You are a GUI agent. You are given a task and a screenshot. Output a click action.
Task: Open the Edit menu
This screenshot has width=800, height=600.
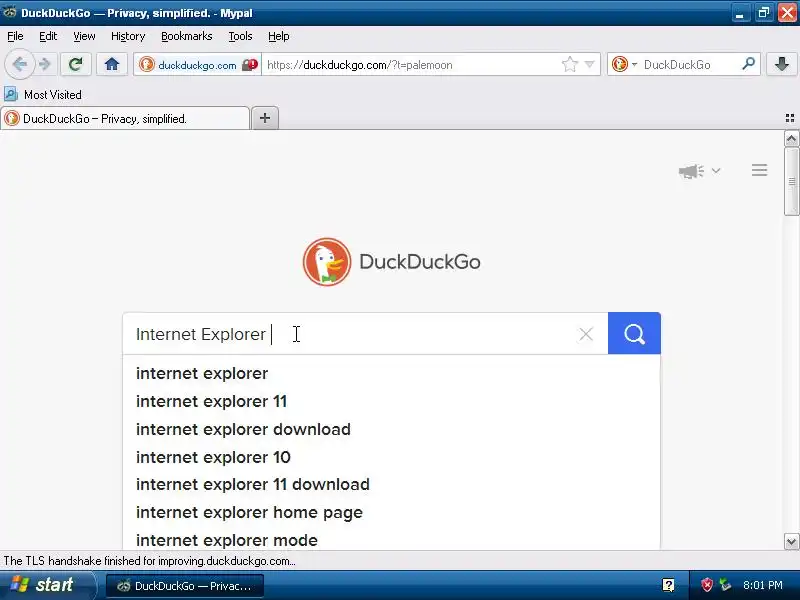pos(48,36)
